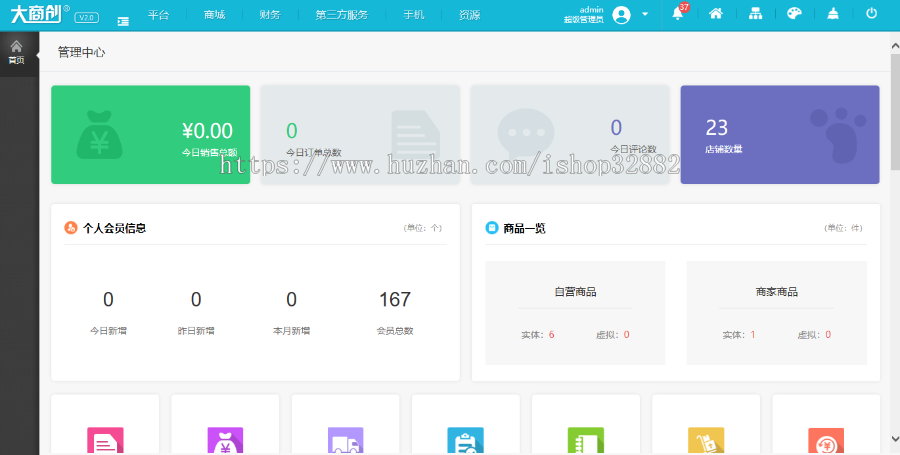Open the sitemap structure icon
Screen dimensions: 900x455
coord(755,14)
